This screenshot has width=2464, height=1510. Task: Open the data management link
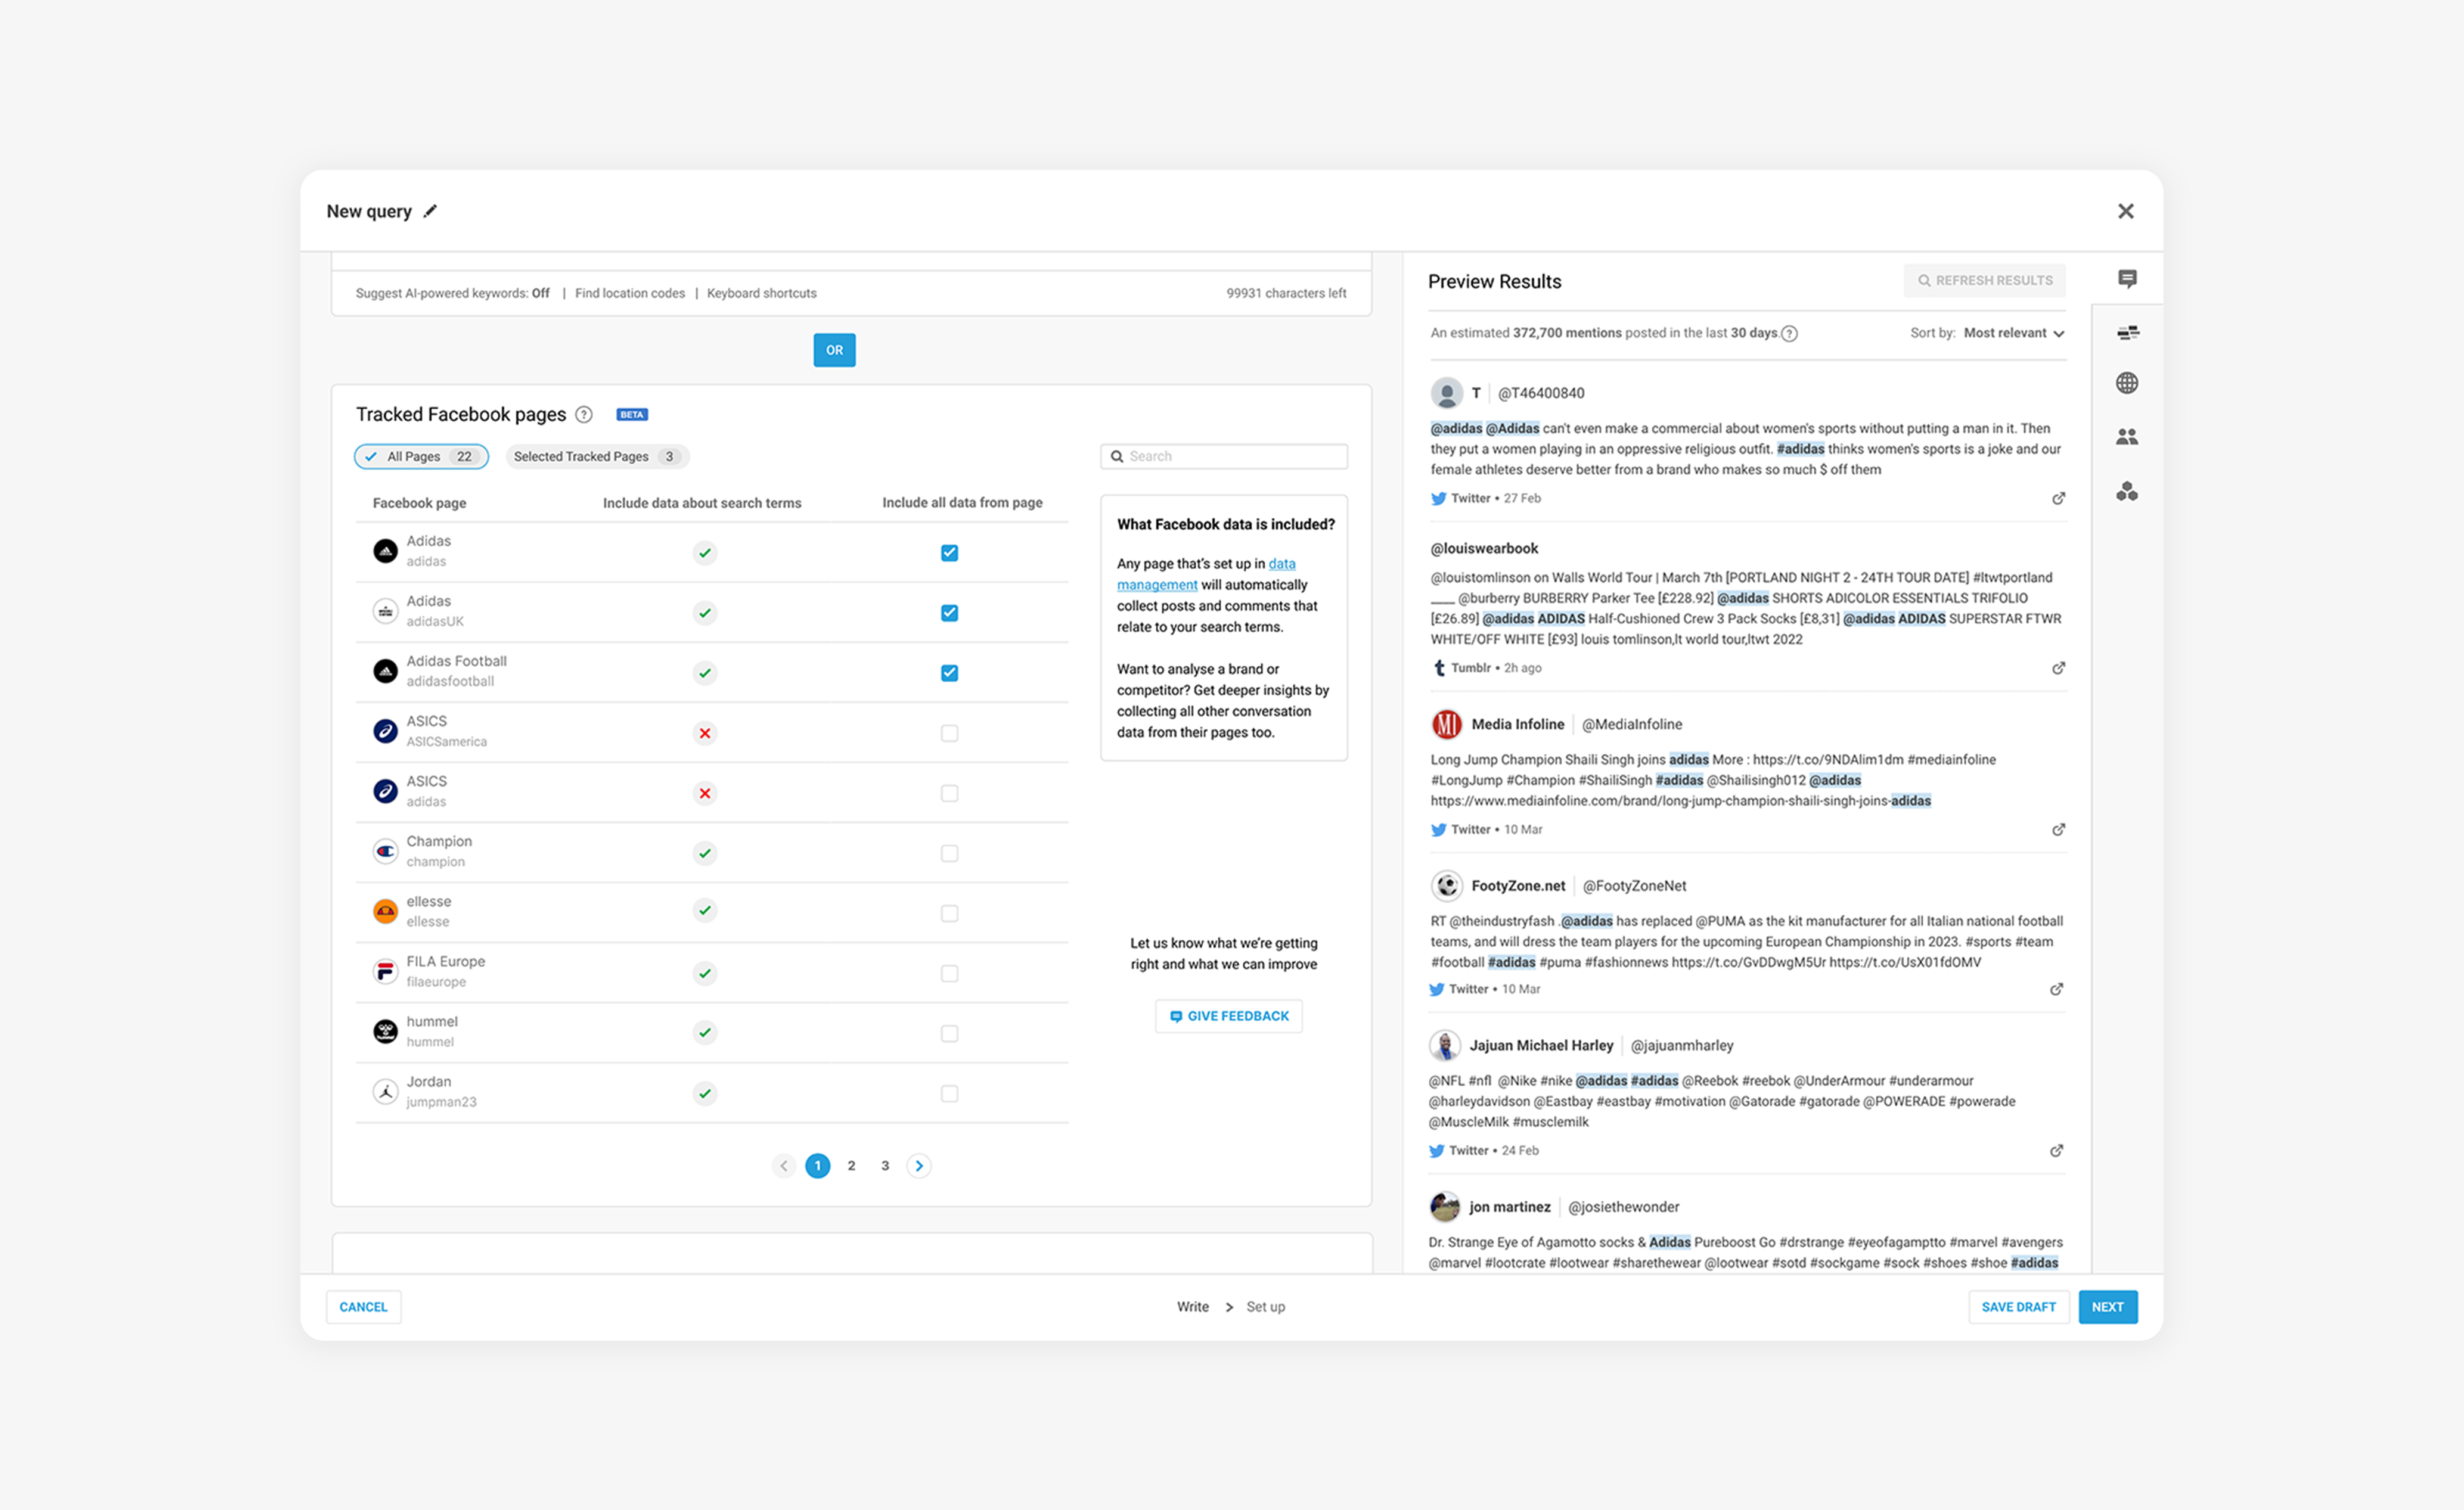tap(1206, 574)
